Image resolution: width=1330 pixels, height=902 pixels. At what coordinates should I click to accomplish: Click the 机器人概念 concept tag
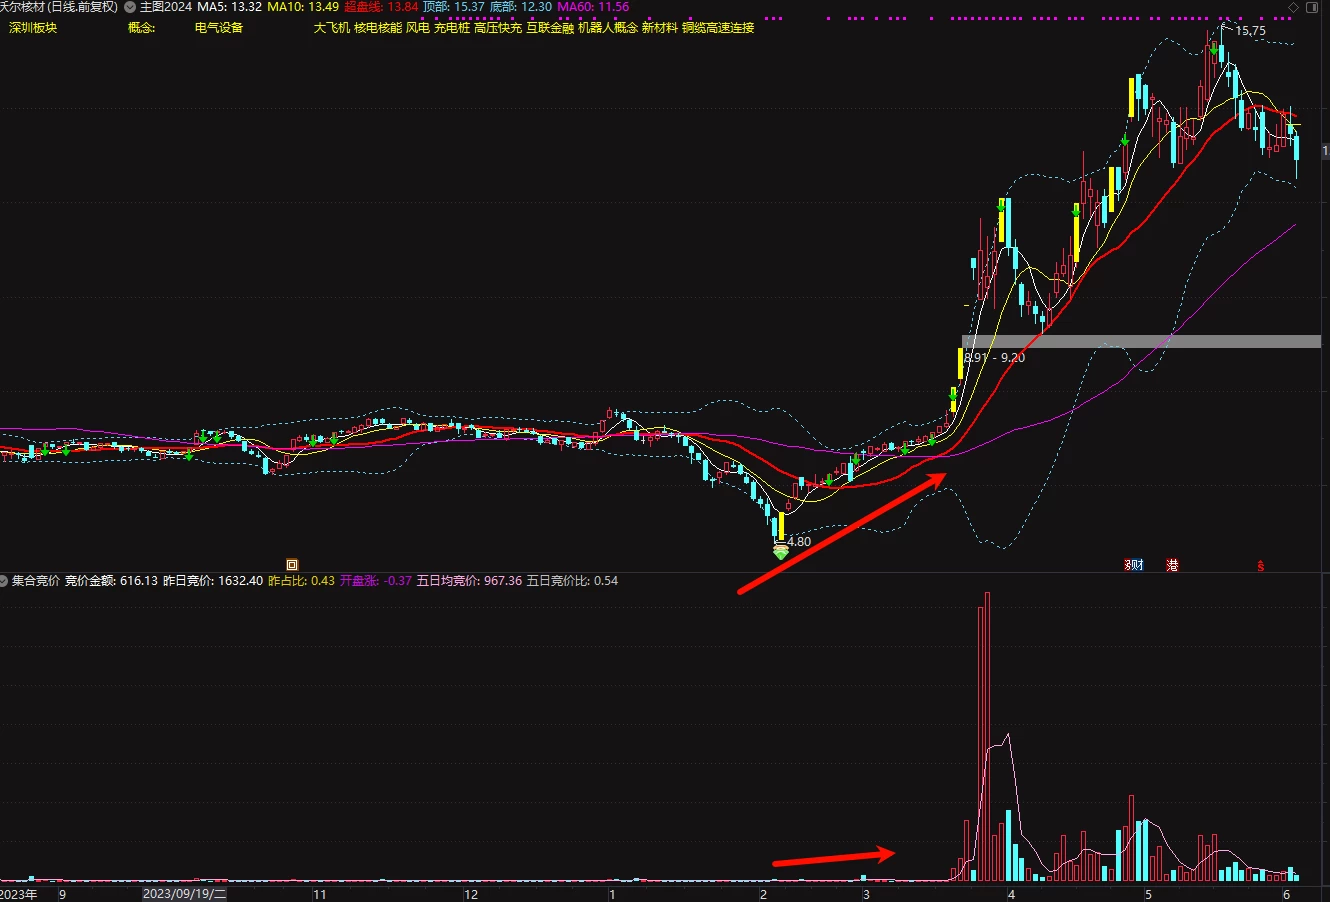[608, 28]
